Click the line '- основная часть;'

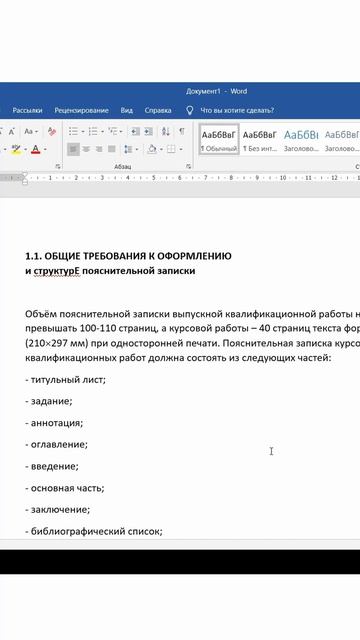tap(64, 488)
